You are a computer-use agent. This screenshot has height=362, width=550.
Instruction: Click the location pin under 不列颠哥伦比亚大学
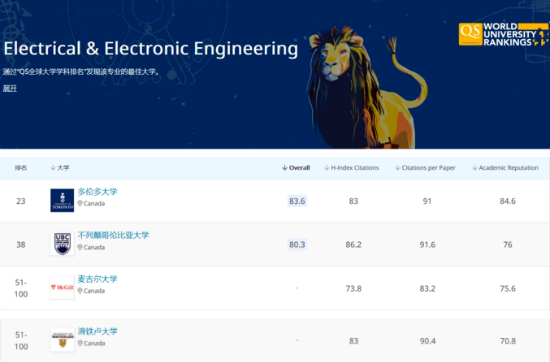80,247
